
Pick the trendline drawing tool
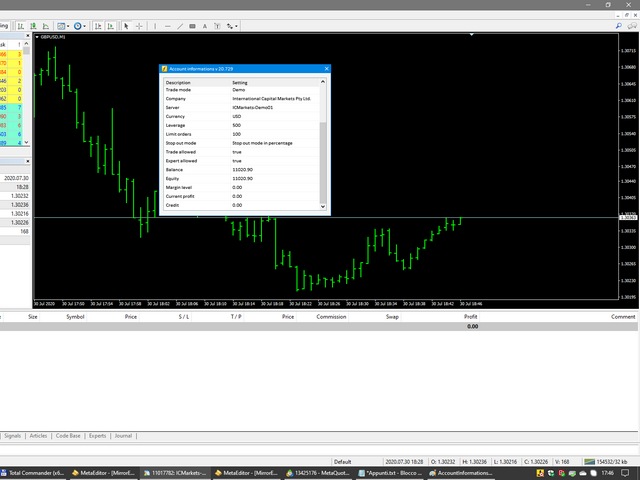click(x=178, y=25)
